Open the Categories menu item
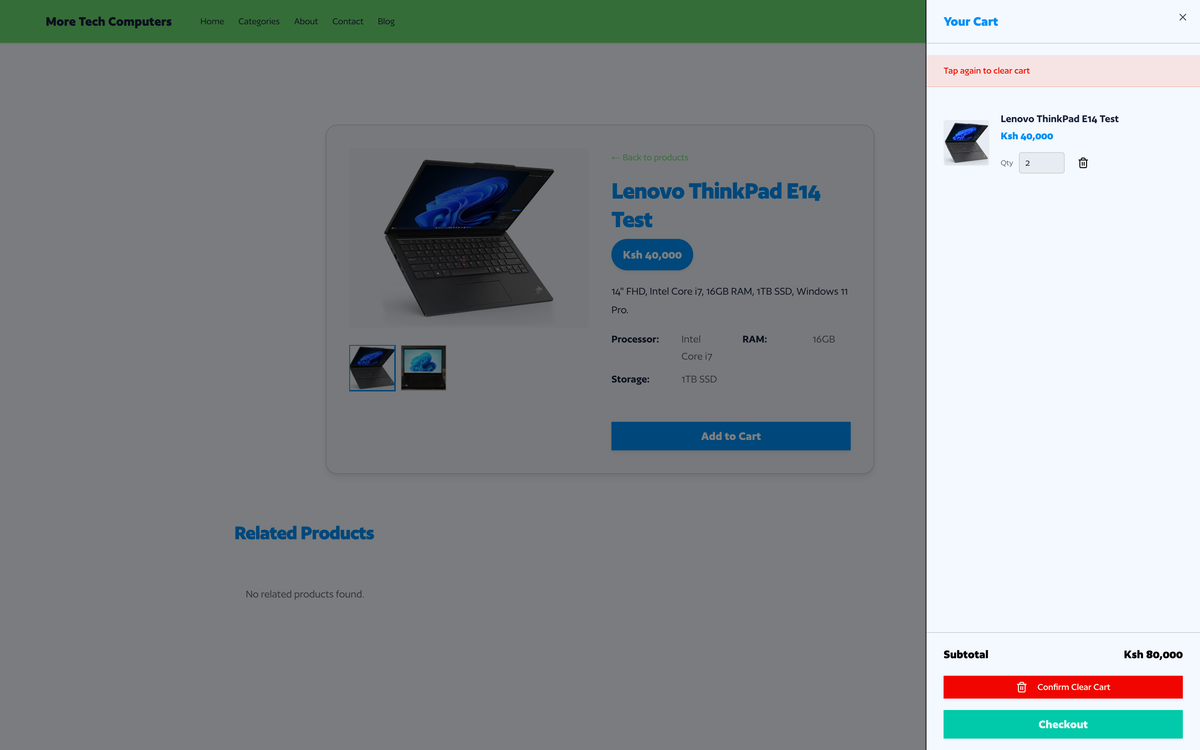The height and width of the screenshot is (750, 1200). click(259, 21)
